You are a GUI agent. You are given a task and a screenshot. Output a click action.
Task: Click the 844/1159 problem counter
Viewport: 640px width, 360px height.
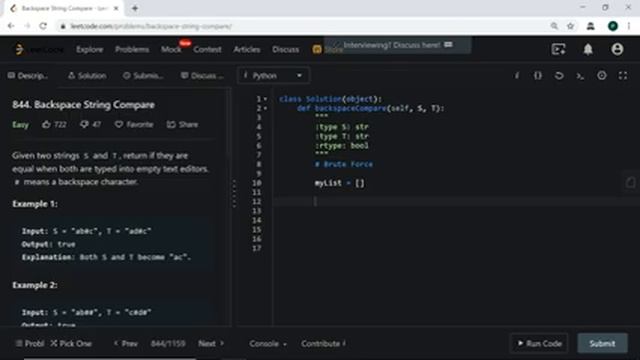(168, 344)
